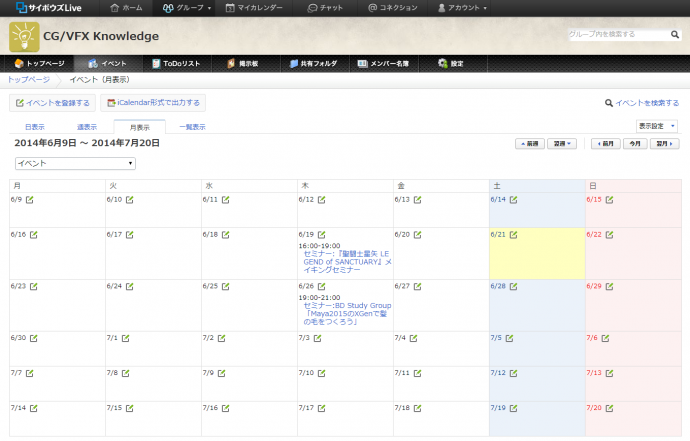Switch to the 一覧表示 tab

(192, 127)
